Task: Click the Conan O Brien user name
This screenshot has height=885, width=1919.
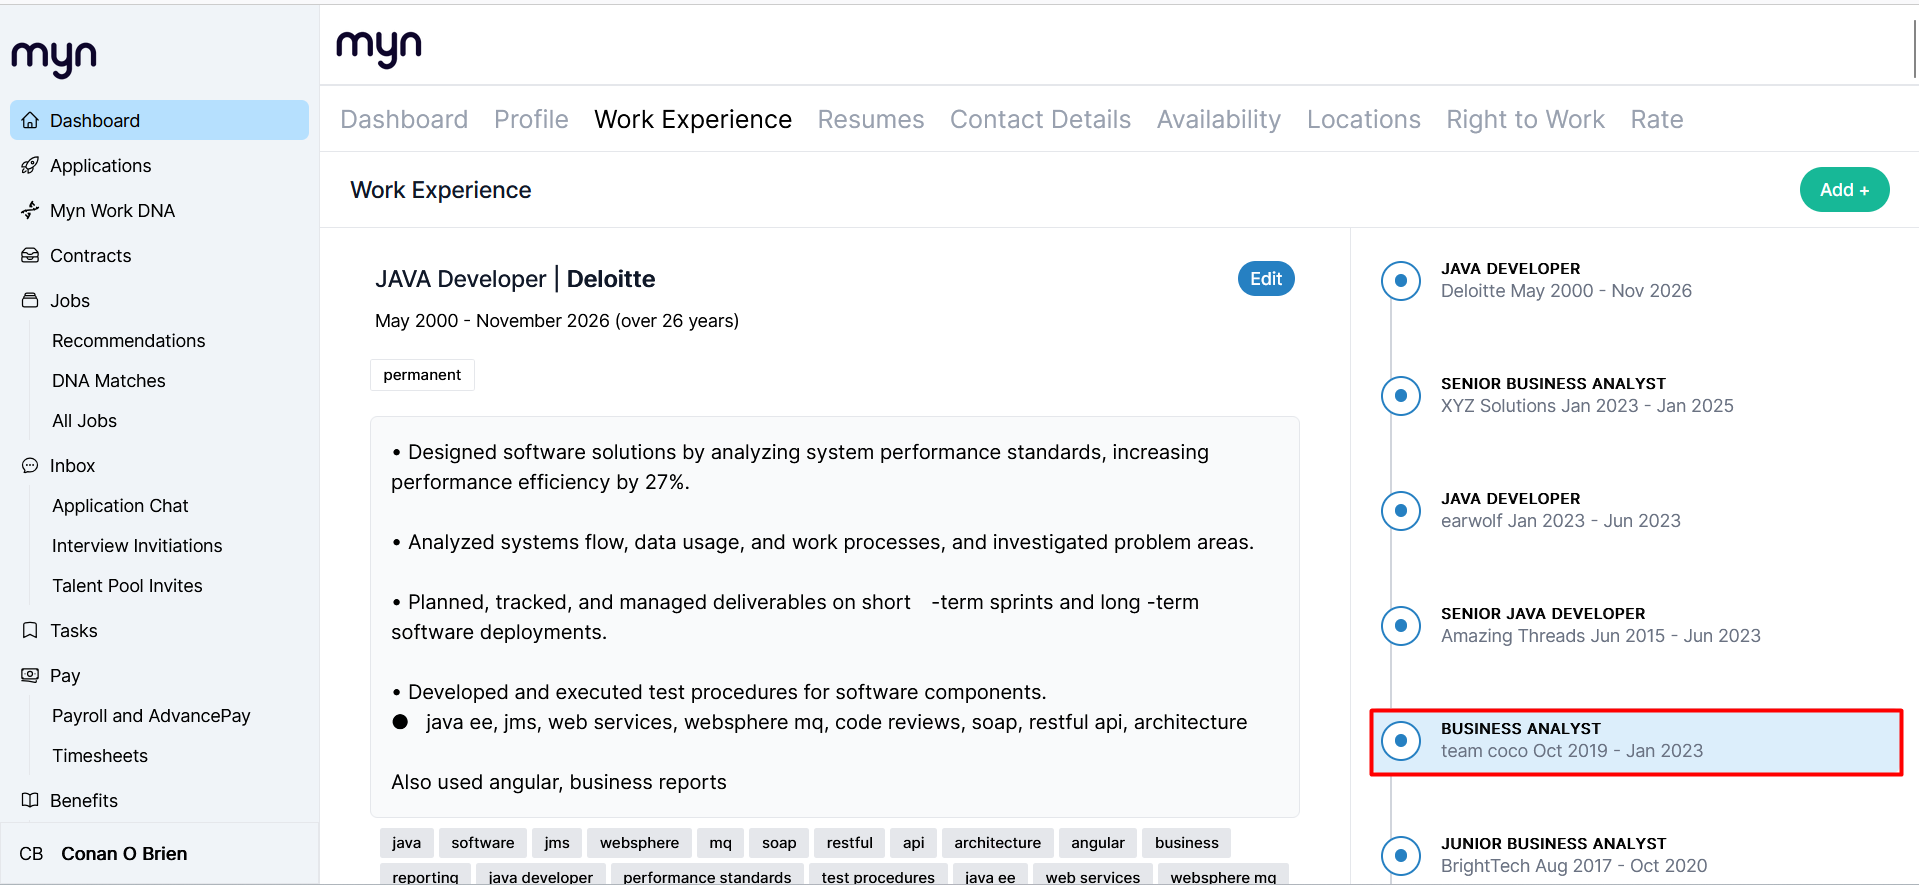Action: coord(124,854)
